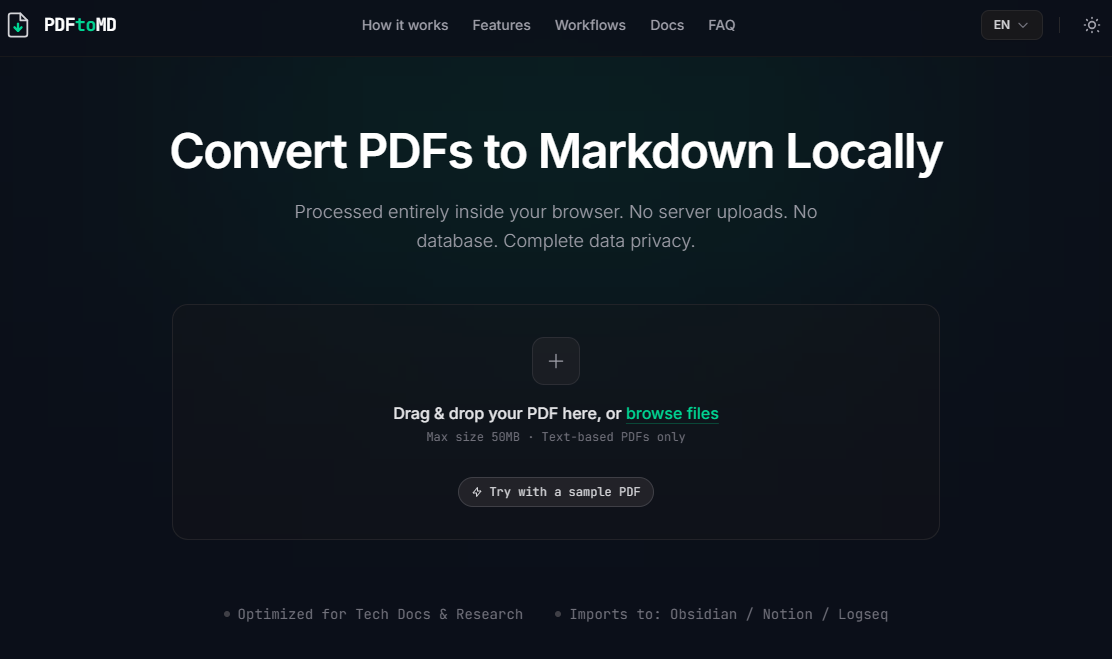Toggle light theme with sun icon
1112x659 pixels.
click(x=1092, y=26)
